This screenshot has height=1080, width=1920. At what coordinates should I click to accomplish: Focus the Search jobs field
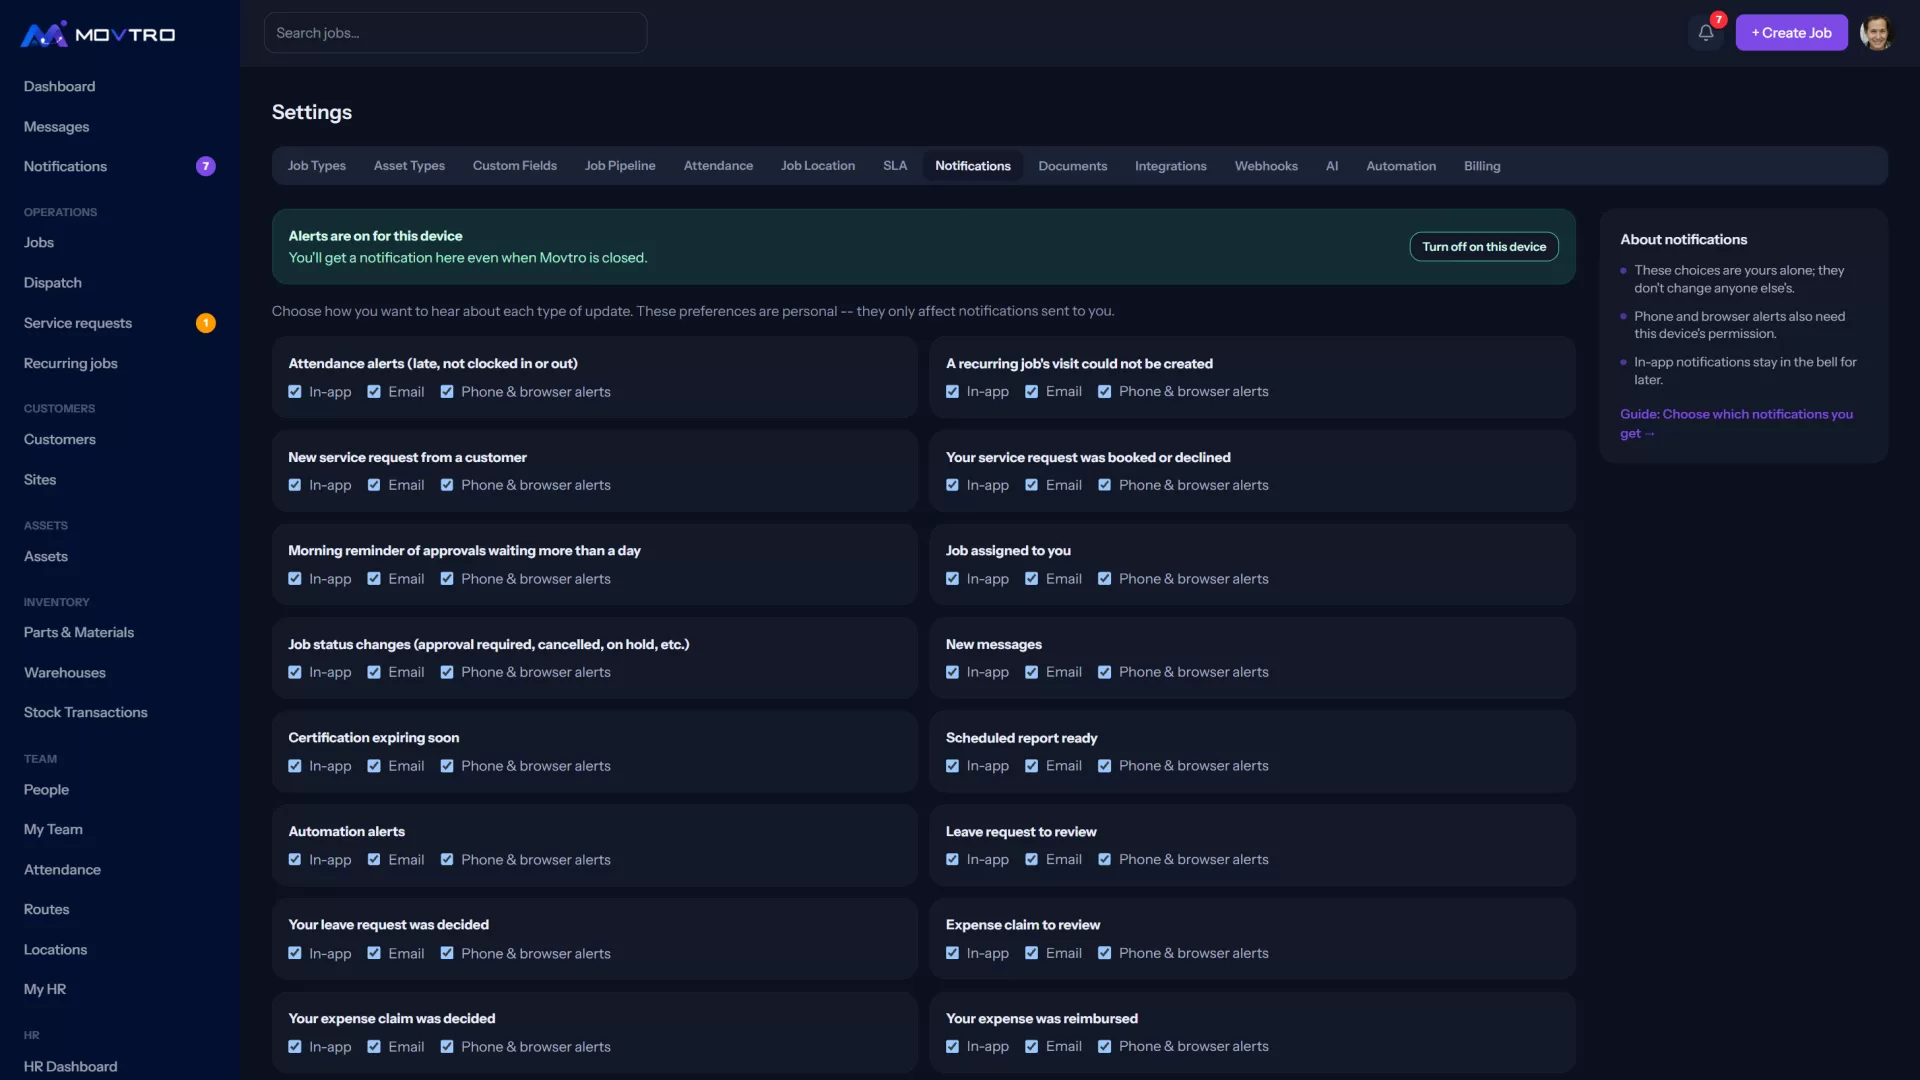455,33
